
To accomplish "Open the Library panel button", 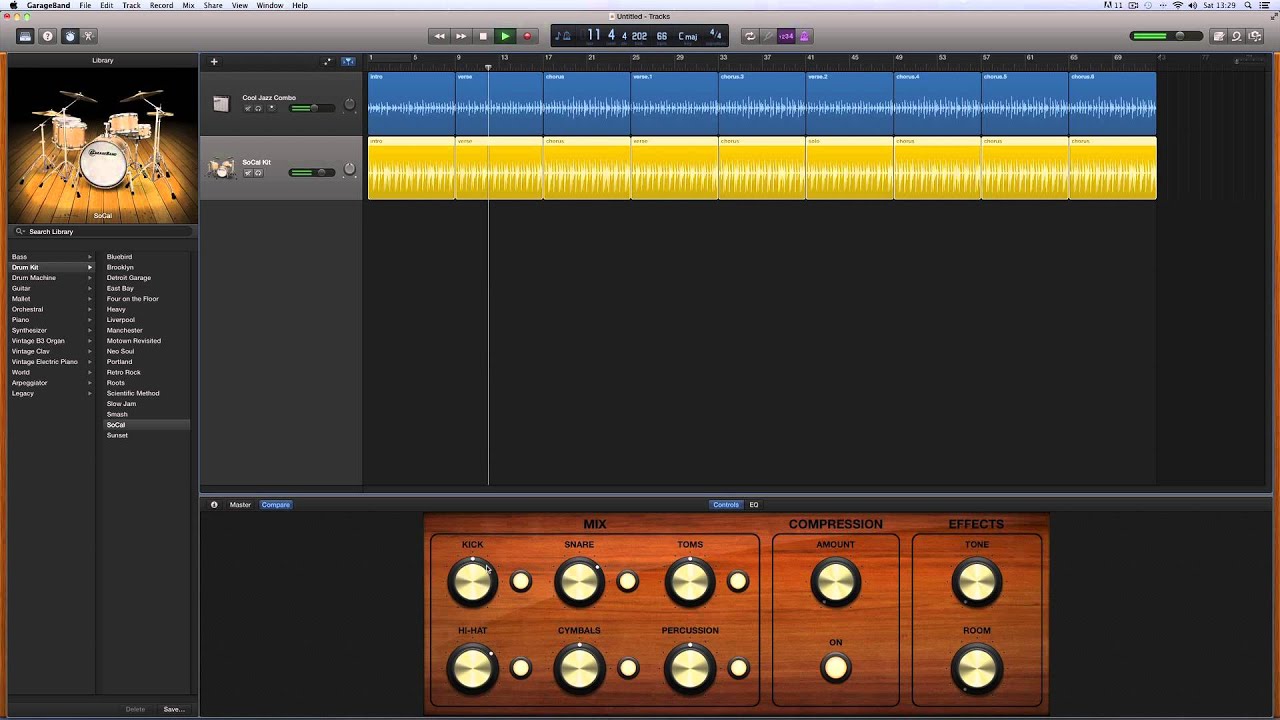I will click(x=25, y=36).
